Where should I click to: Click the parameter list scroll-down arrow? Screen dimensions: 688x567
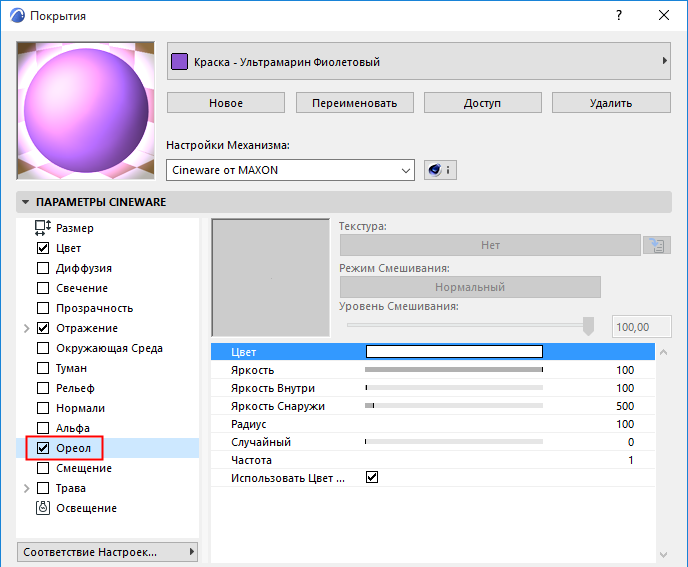(x=663, y=554)
